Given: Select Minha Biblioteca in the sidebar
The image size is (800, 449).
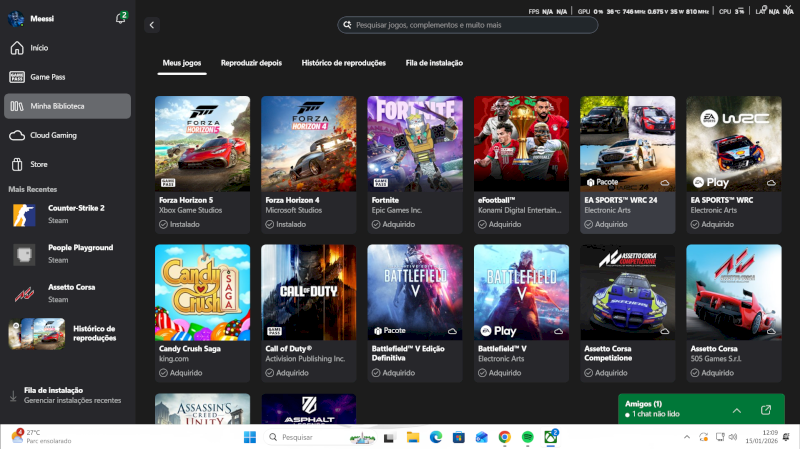Looking at the screenshot, I should [x=67, y=106].
